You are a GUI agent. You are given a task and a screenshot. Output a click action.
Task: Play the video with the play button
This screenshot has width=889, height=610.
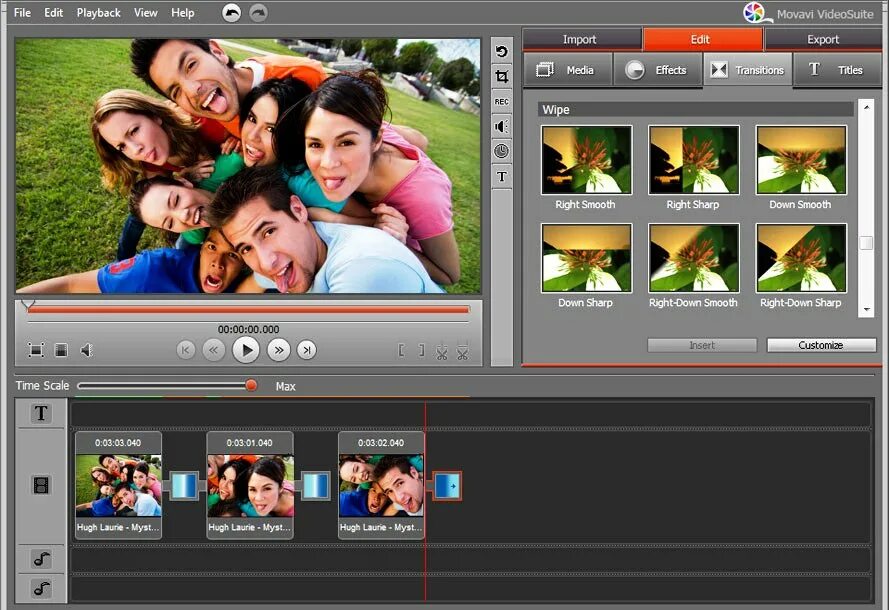coord(246,350)
